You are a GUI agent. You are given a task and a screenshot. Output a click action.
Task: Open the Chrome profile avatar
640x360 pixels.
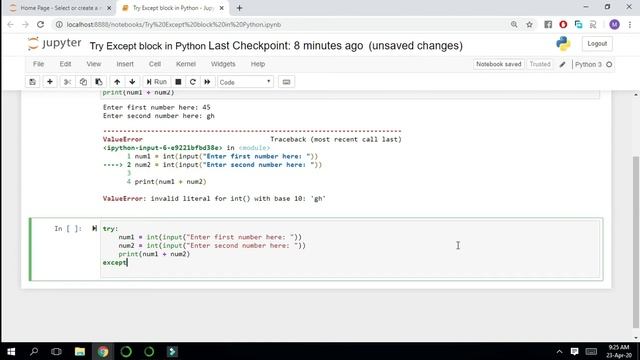[614, 24]
